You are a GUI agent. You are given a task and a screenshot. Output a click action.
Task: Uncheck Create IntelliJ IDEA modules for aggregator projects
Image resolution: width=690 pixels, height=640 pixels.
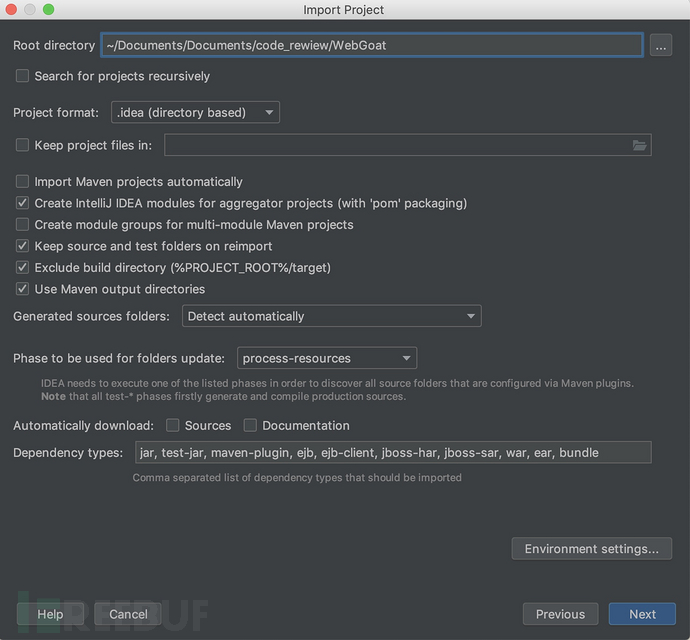(22, 203)
